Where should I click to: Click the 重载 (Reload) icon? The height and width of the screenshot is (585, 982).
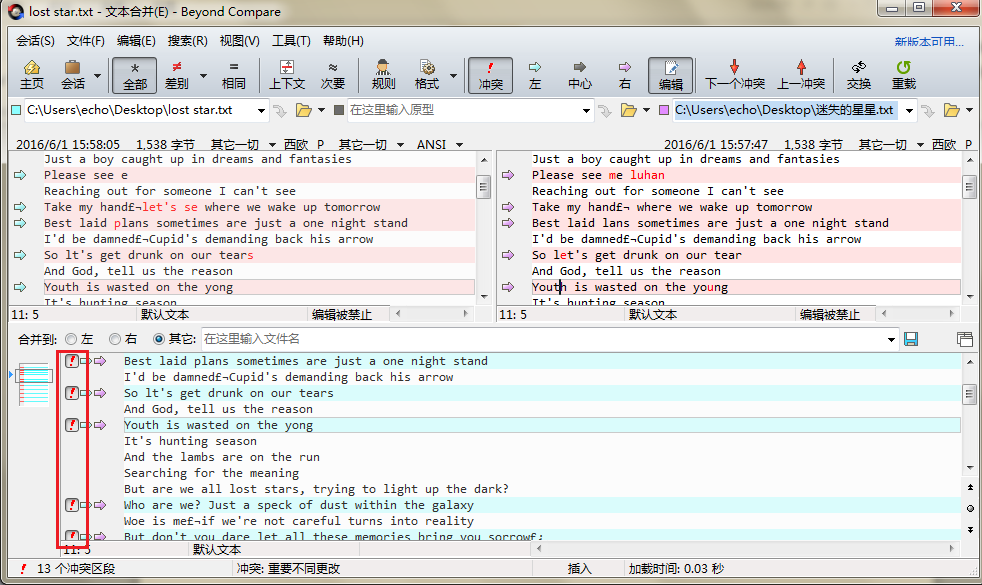[903, 75]
